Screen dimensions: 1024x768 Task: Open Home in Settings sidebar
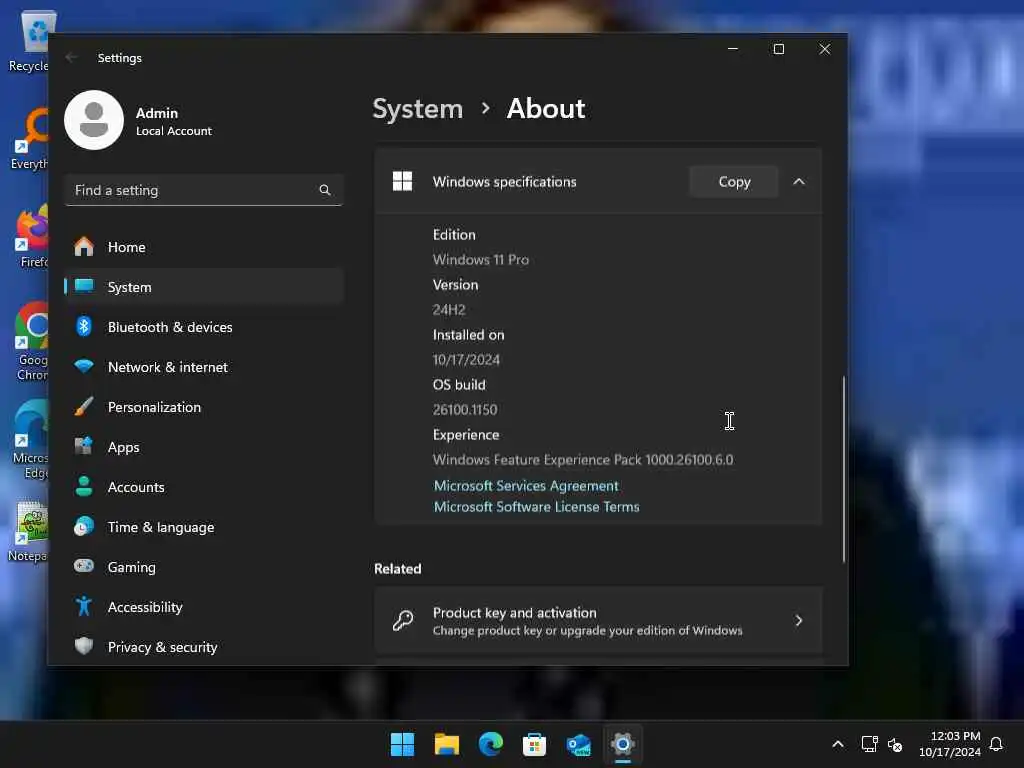pyautogui.click(x=204, y=247)
